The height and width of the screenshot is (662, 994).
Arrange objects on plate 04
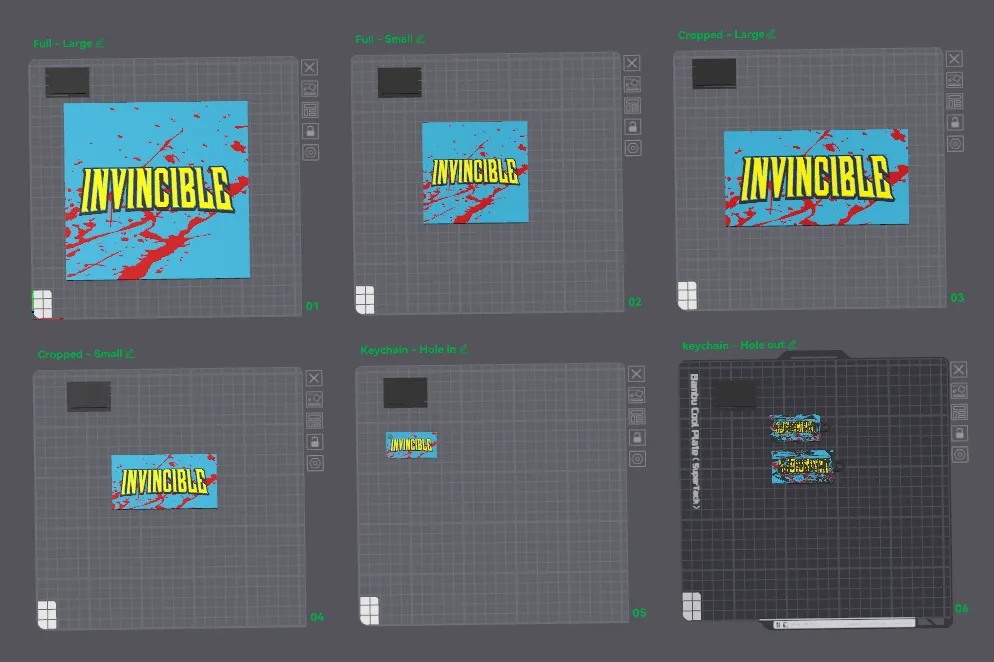[314, 420]
